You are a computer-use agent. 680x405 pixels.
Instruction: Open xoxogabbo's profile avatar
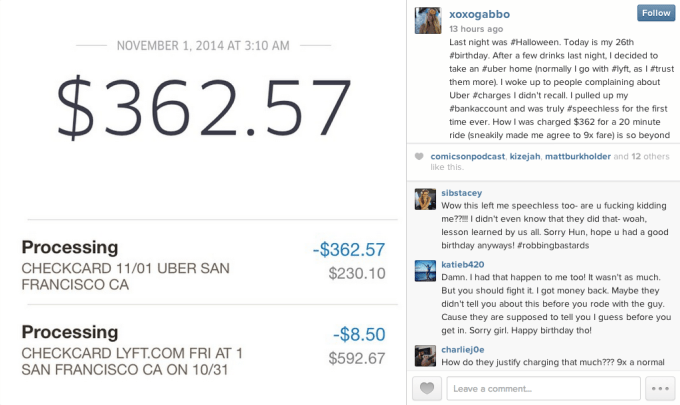(x=431, y=19)
